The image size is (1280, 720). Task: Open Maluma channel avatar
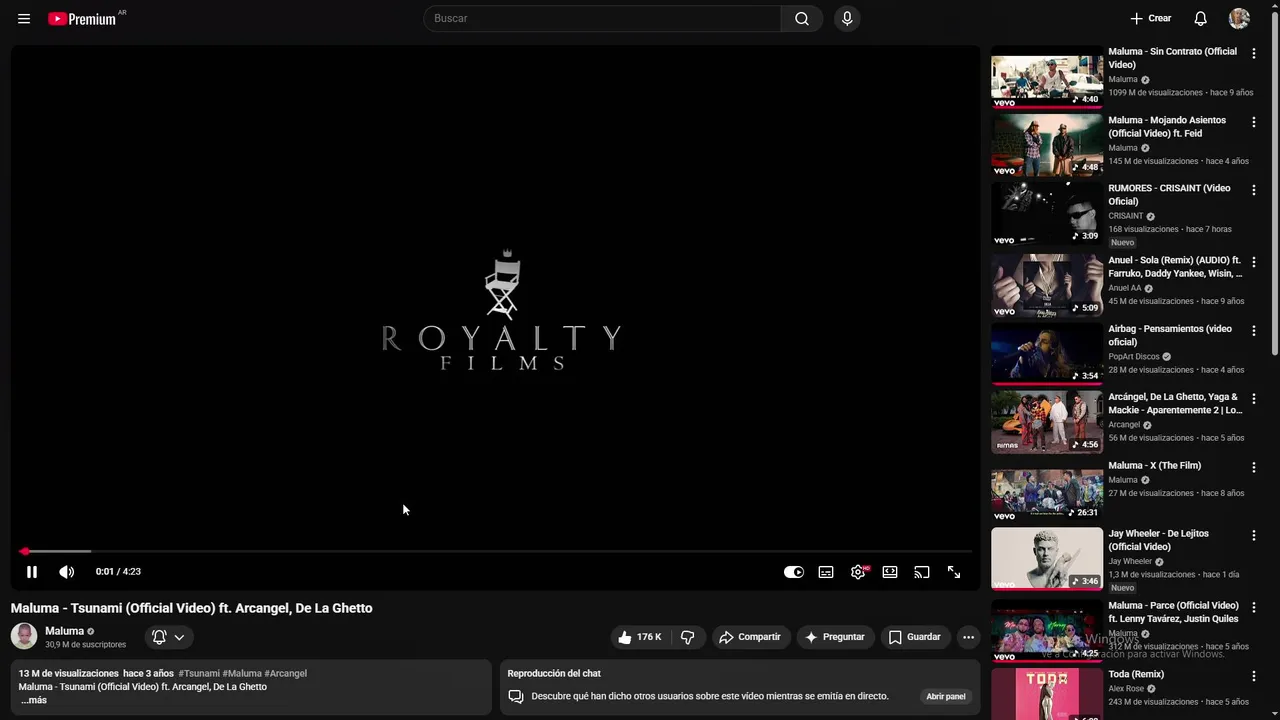coord(24,636)
